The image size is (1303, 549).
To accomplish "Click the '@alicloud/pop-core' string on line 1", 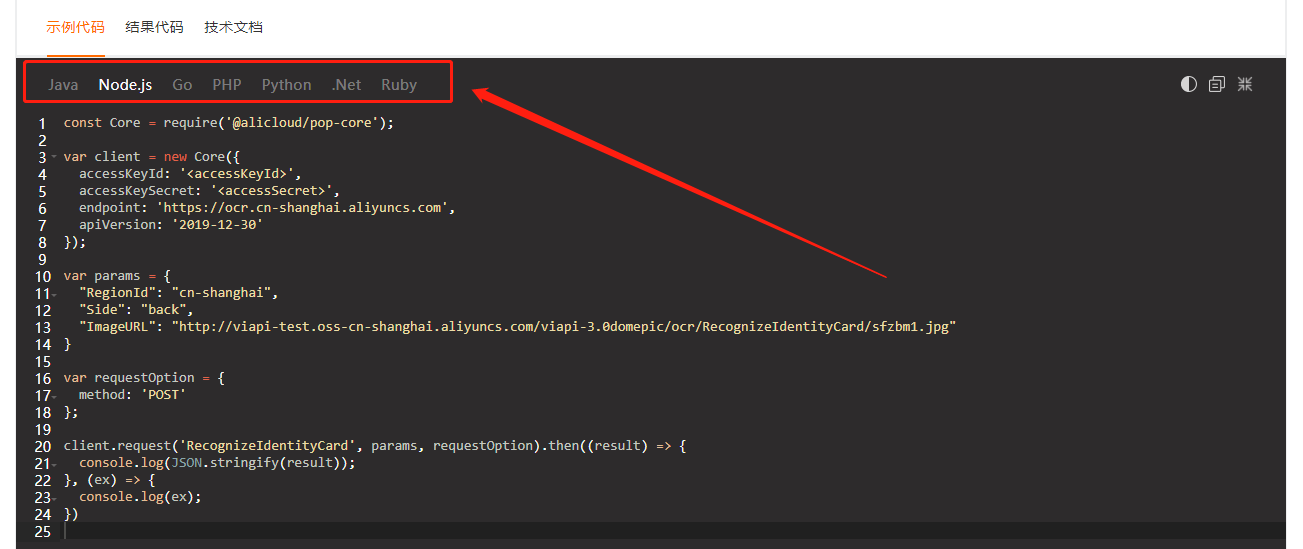I will pyautogui.click(x=306, y=123).
